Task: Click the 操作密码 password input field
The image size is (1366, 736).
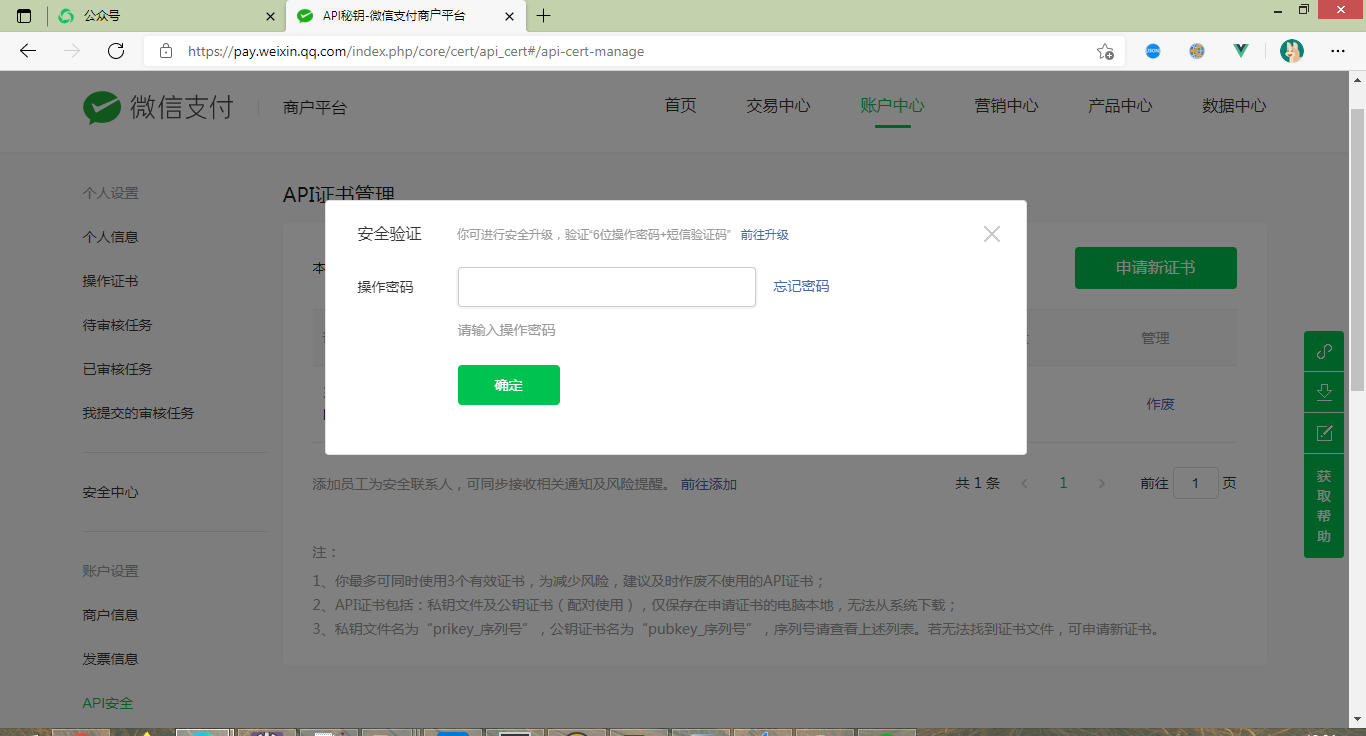Action: [x=607, y=287]
